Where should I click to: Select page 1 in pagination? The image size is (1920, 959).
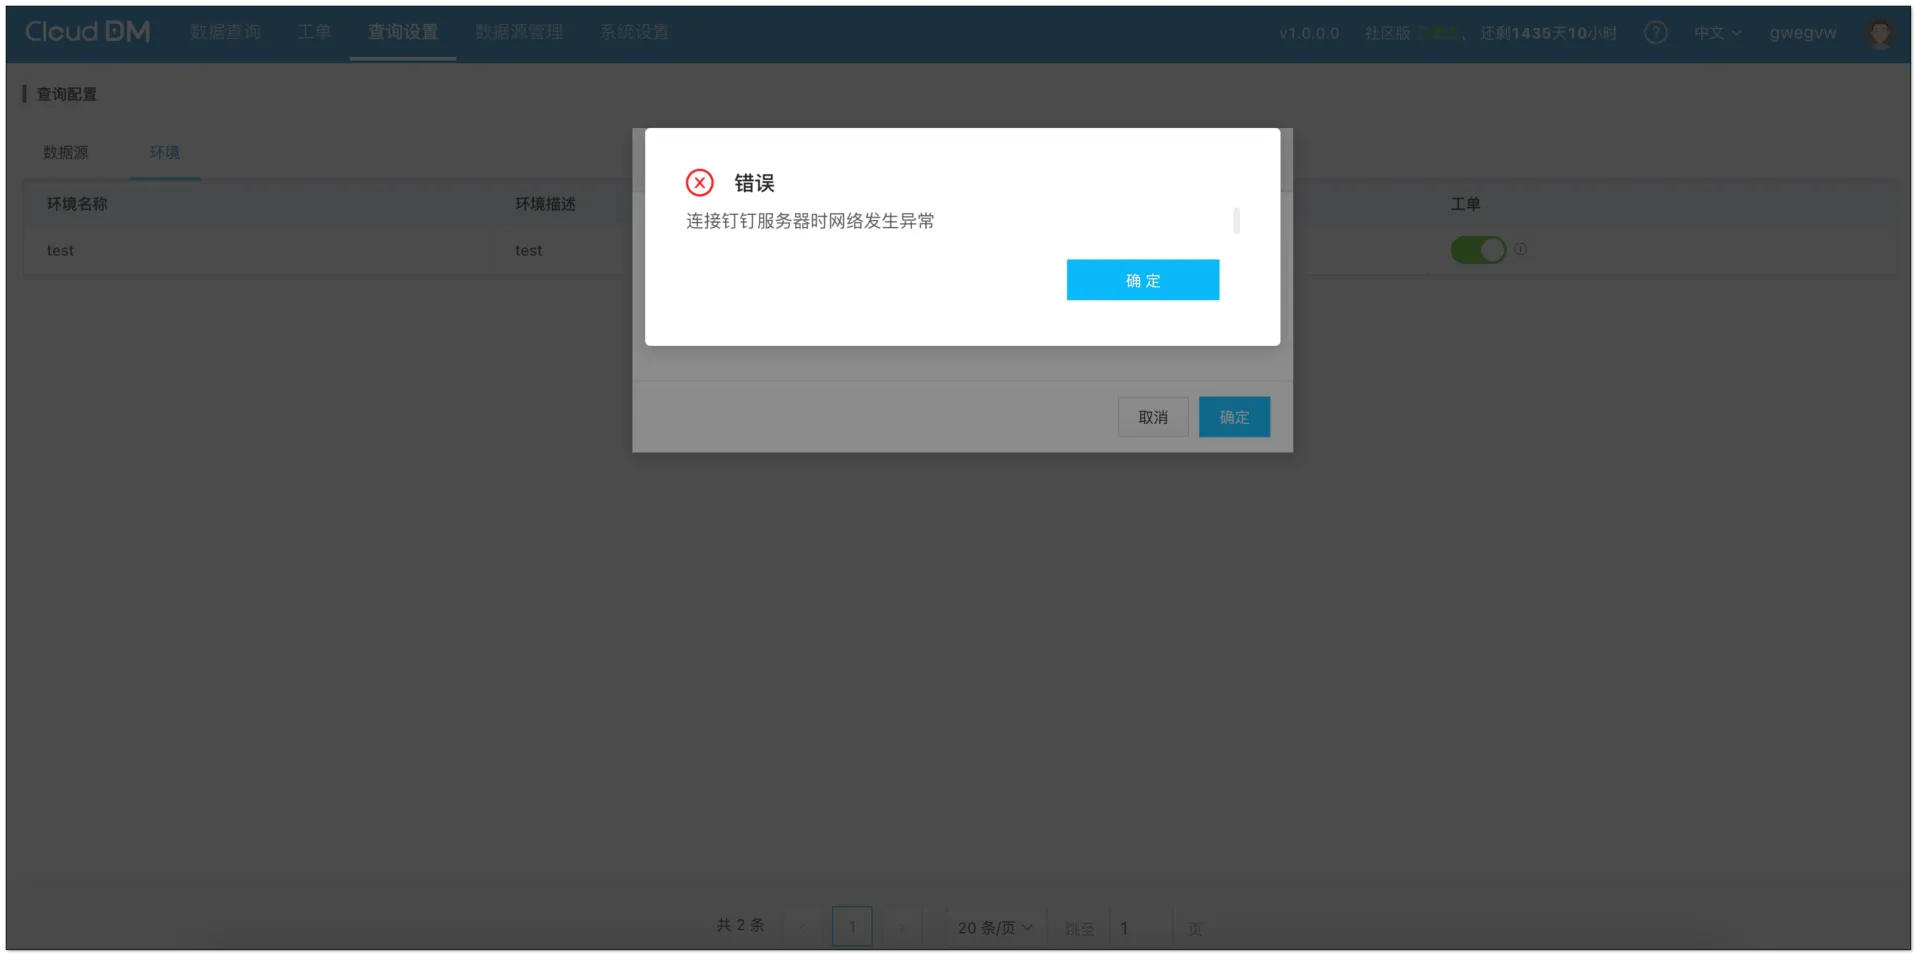tap(852, 927)
